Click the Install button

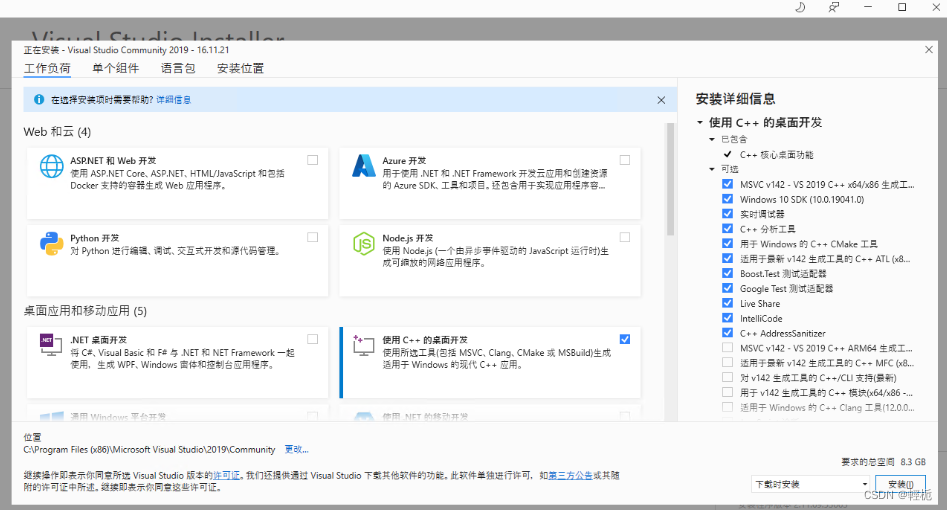[900, 484]
